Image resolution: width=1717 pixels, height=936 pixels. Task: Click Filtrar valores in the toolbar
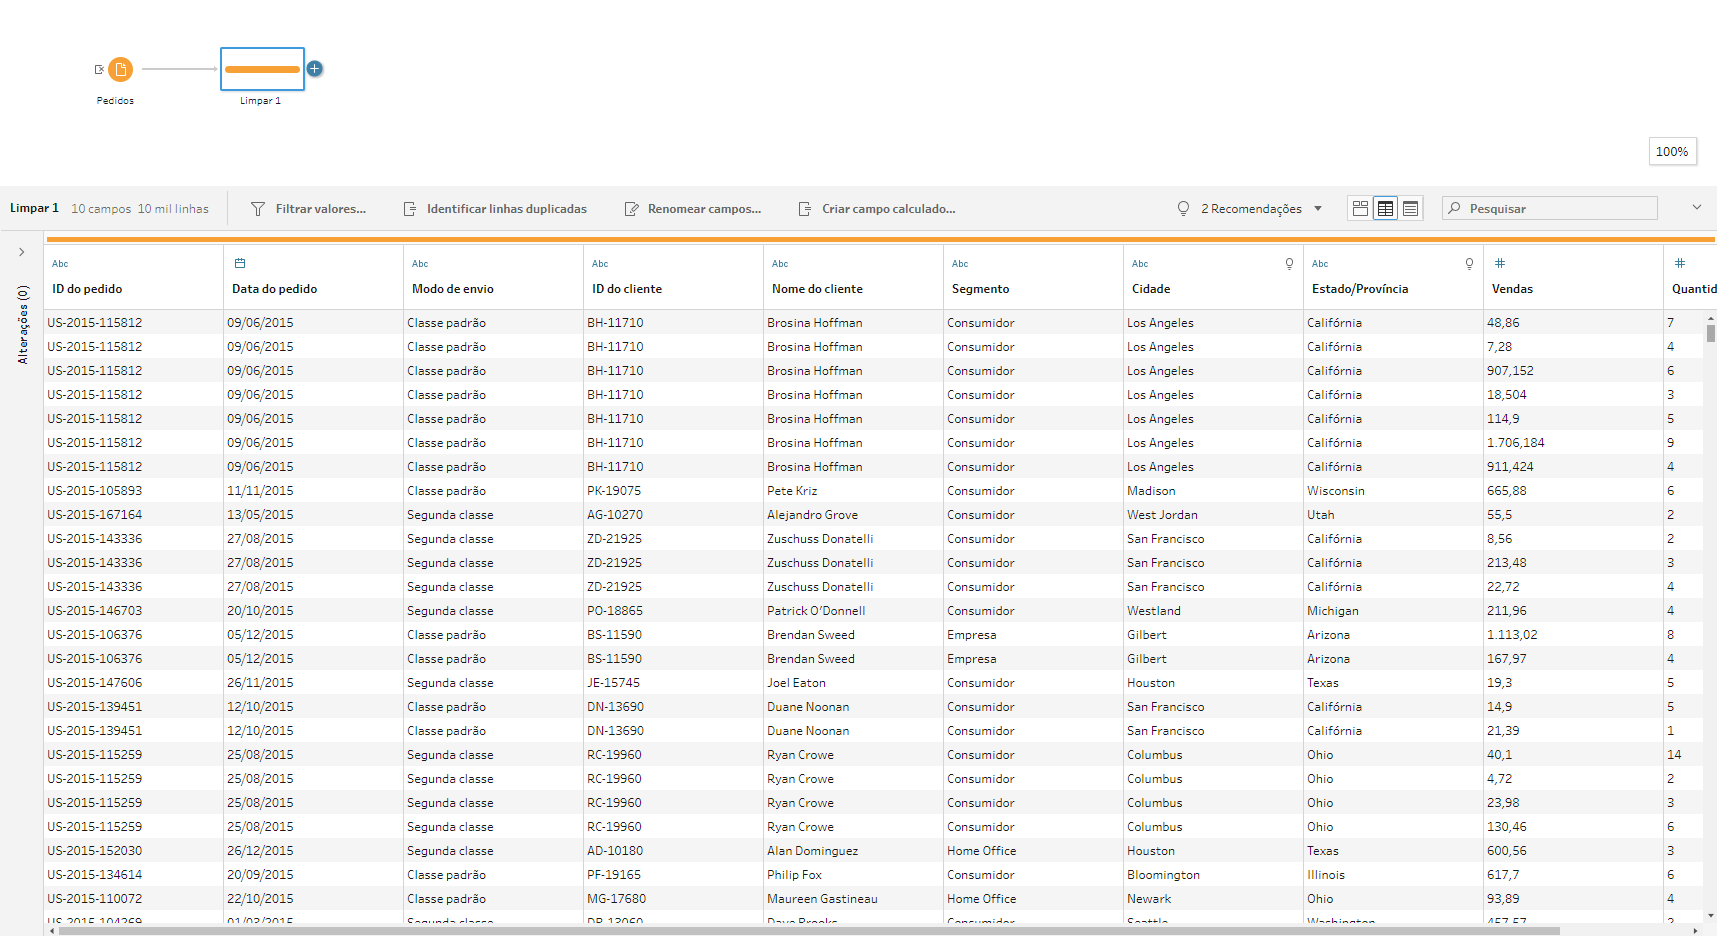tap(308, 209)
